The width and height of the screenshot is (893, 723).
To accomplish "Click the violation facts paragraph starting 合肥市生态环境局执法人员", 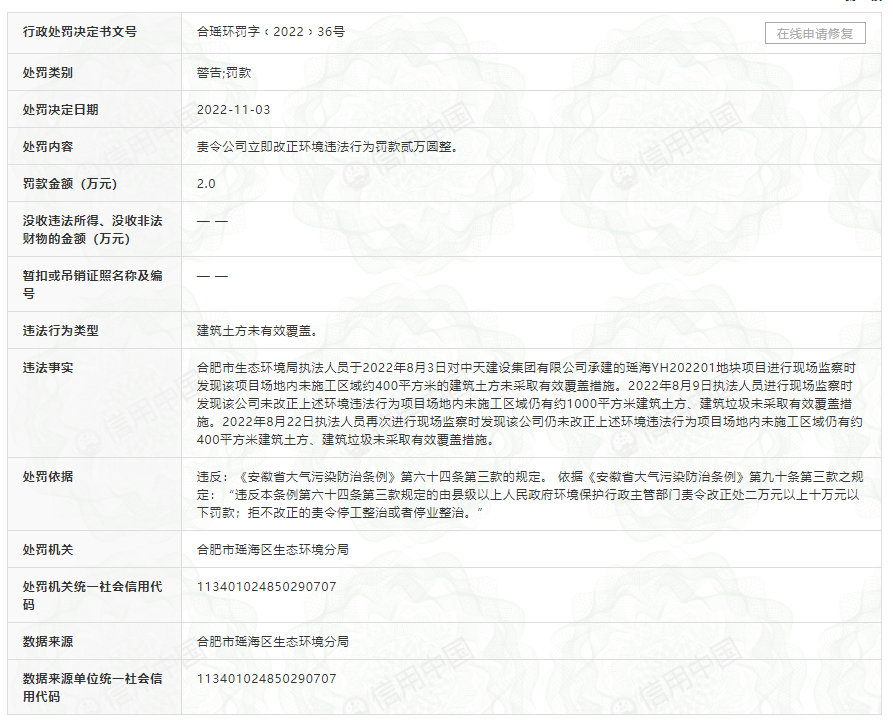I will pyautogui.click(x=530, y=404).
